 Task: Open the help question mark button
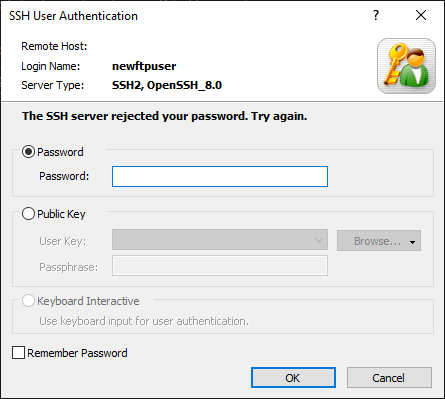(376, 15)
